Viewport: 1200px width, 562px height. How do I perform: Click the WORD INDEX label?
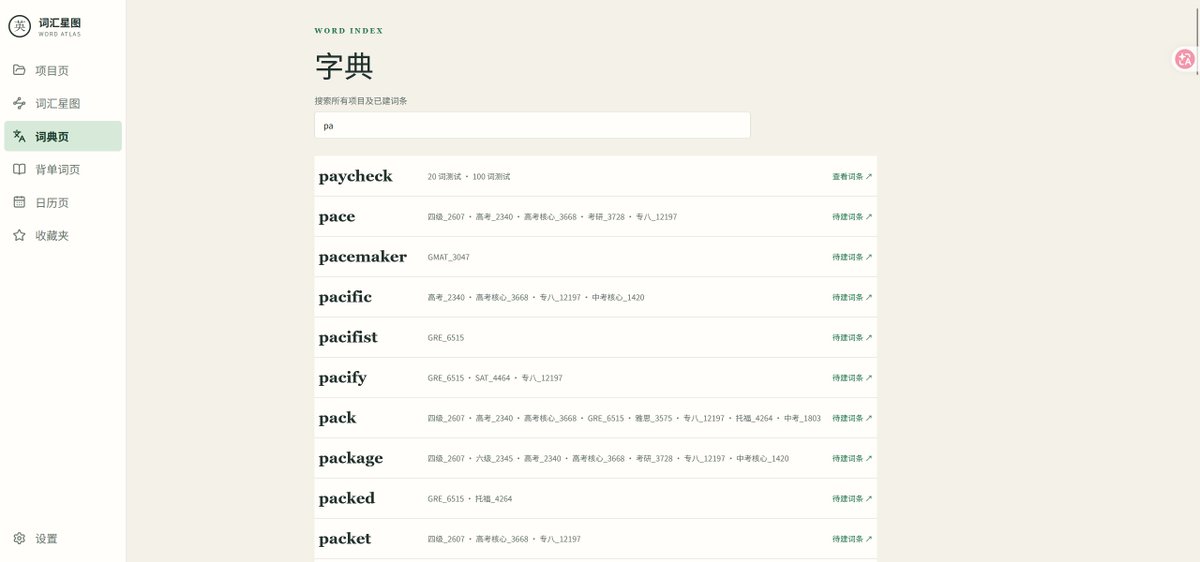coord(349,31)
